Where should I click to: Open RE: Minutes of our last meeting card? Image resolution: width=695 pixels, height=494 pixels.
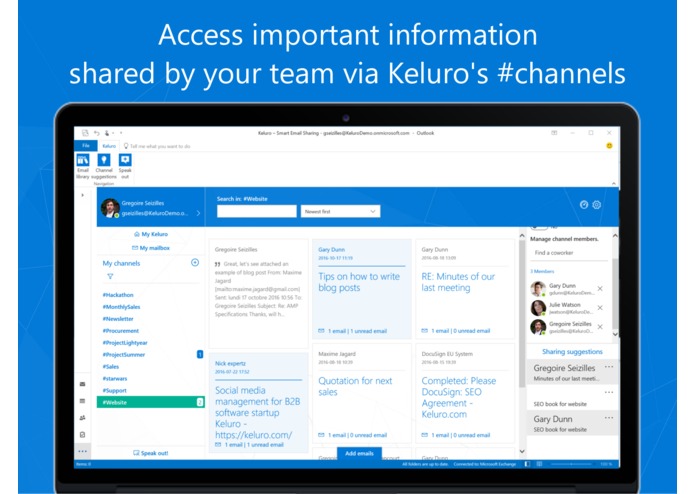coord(465,289)
